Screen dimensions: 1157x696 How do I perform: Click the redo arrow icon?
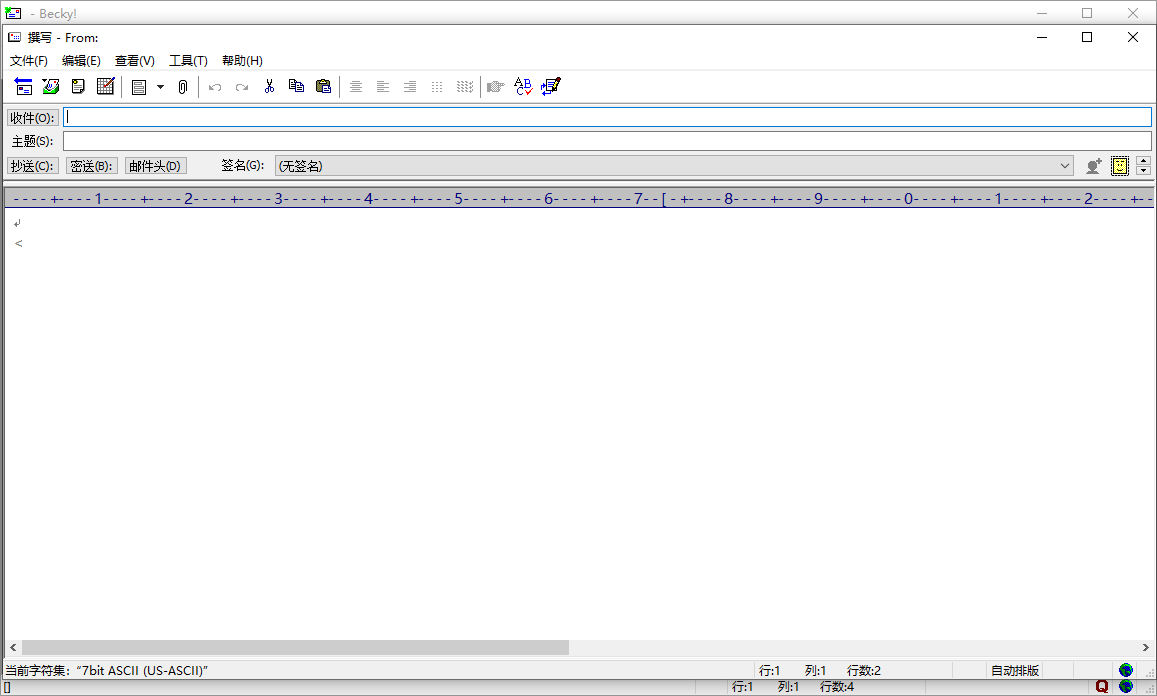[242, 87]
